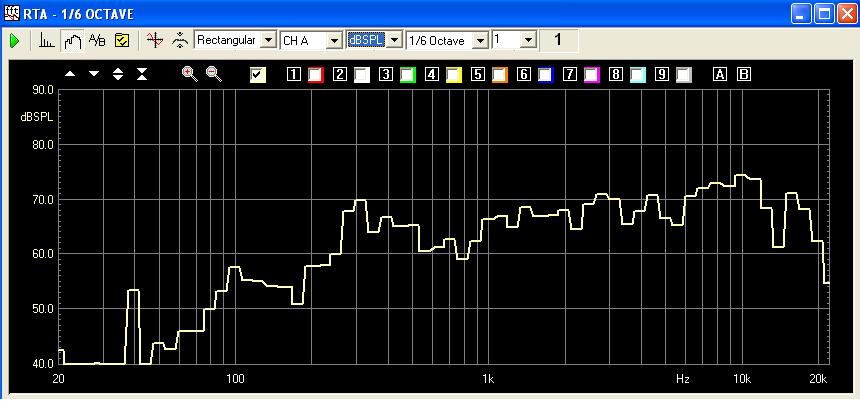The height and width of the screenshot is (406, 860).
Task: Open the yellow checklist settings icon
Action: point(122,40)
